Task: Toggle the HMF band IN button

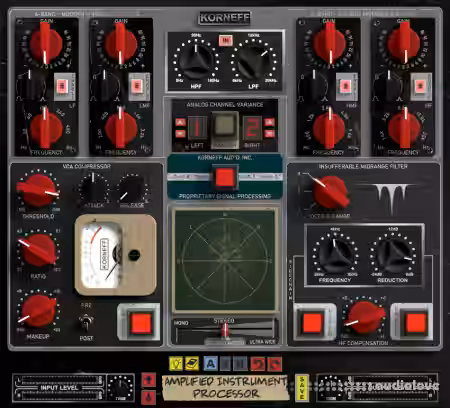Action: point(346,86)
